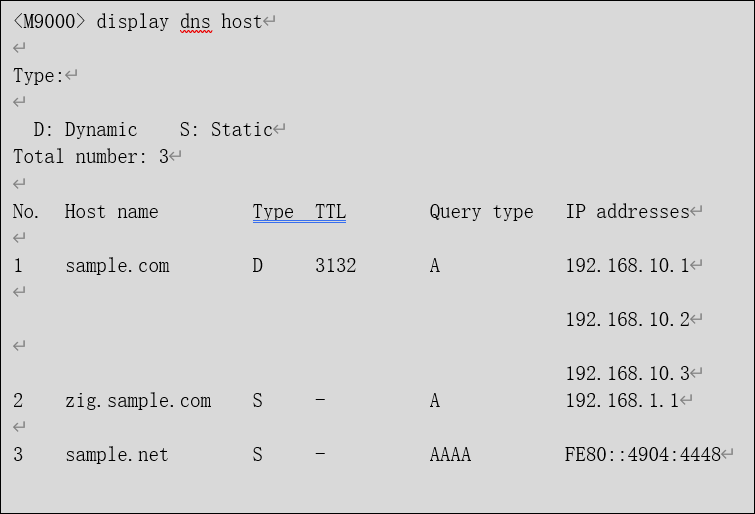Click the "<M9000>" prompt text
Viewport: 755px width, 514px height.
pyautogui.click(x=50, y=22)
